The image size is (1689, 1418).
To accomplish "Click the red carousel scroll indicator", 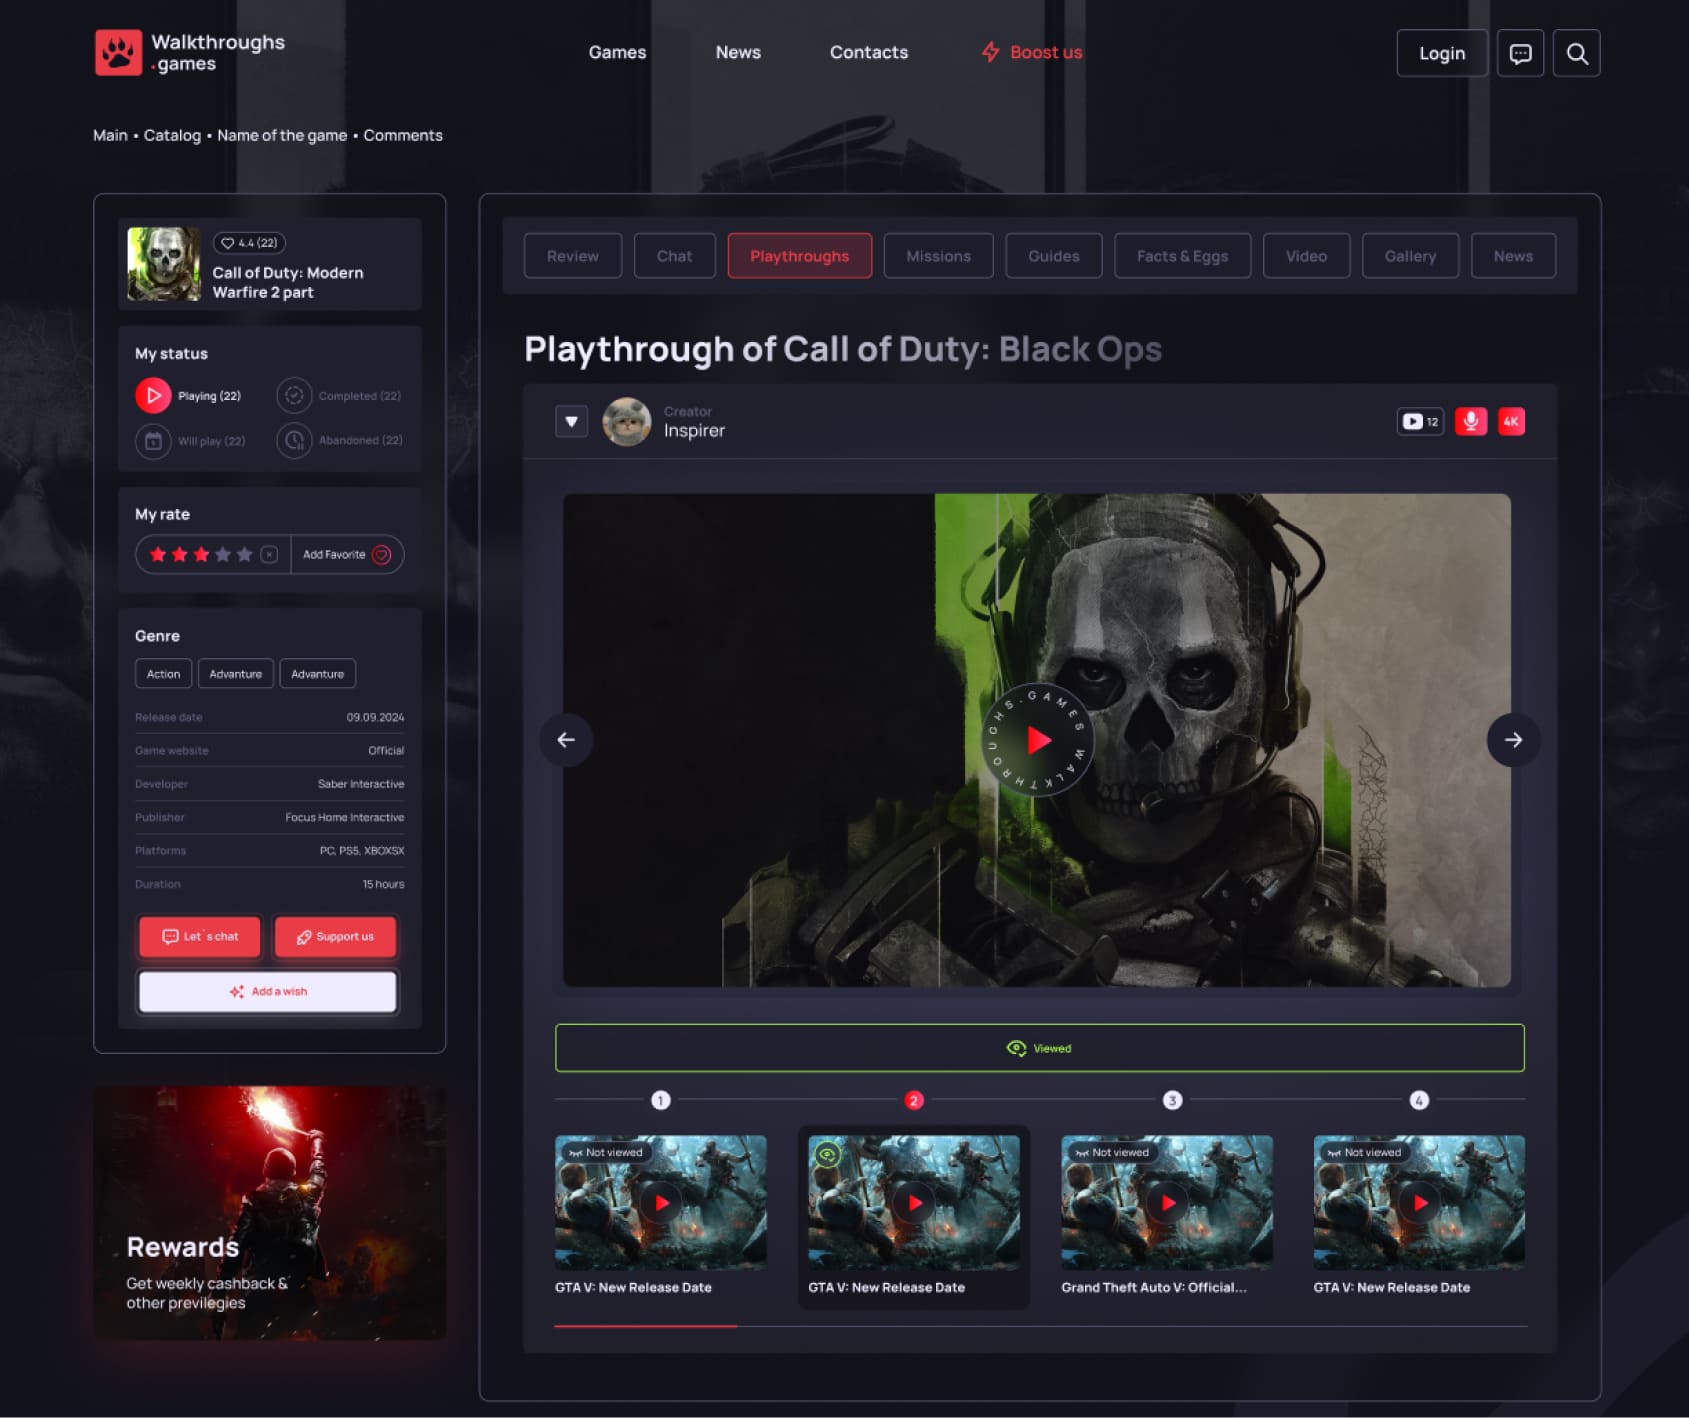I will [646, 1326].
